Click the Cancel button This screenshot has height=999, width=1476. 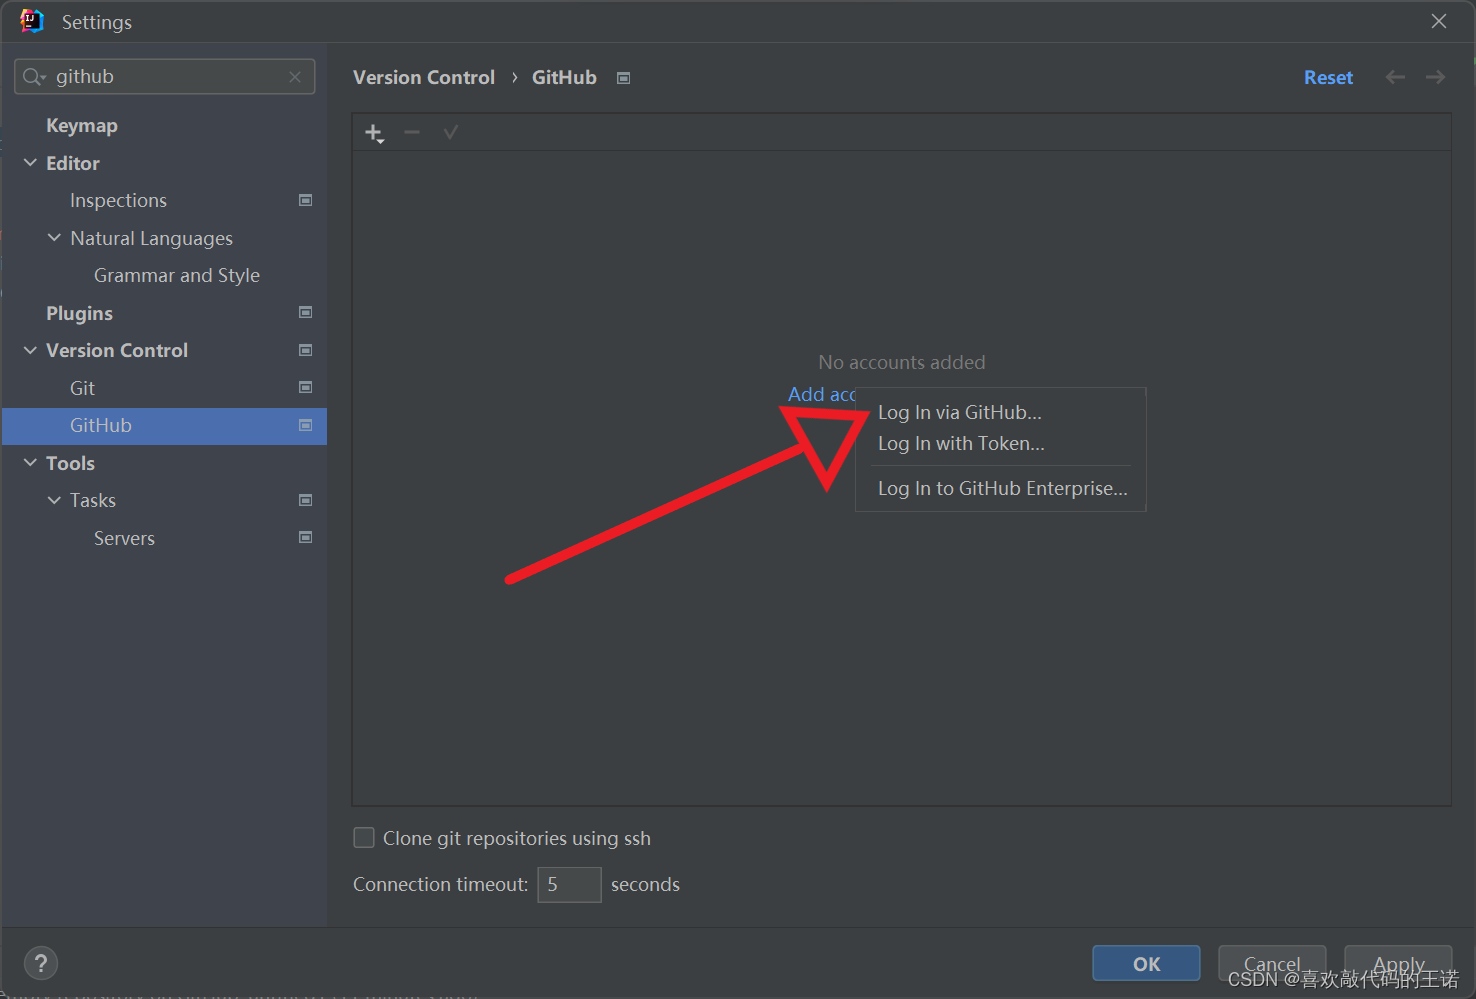(1272, 964)
